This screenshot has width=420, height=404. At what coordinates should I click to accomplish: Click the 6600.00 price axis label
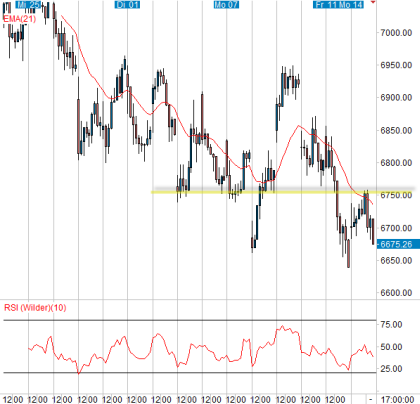[396, 293]
